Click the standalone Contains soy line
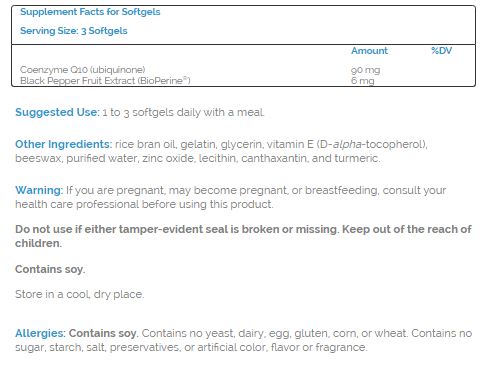 pyautogui.click(x=50, y=269)
